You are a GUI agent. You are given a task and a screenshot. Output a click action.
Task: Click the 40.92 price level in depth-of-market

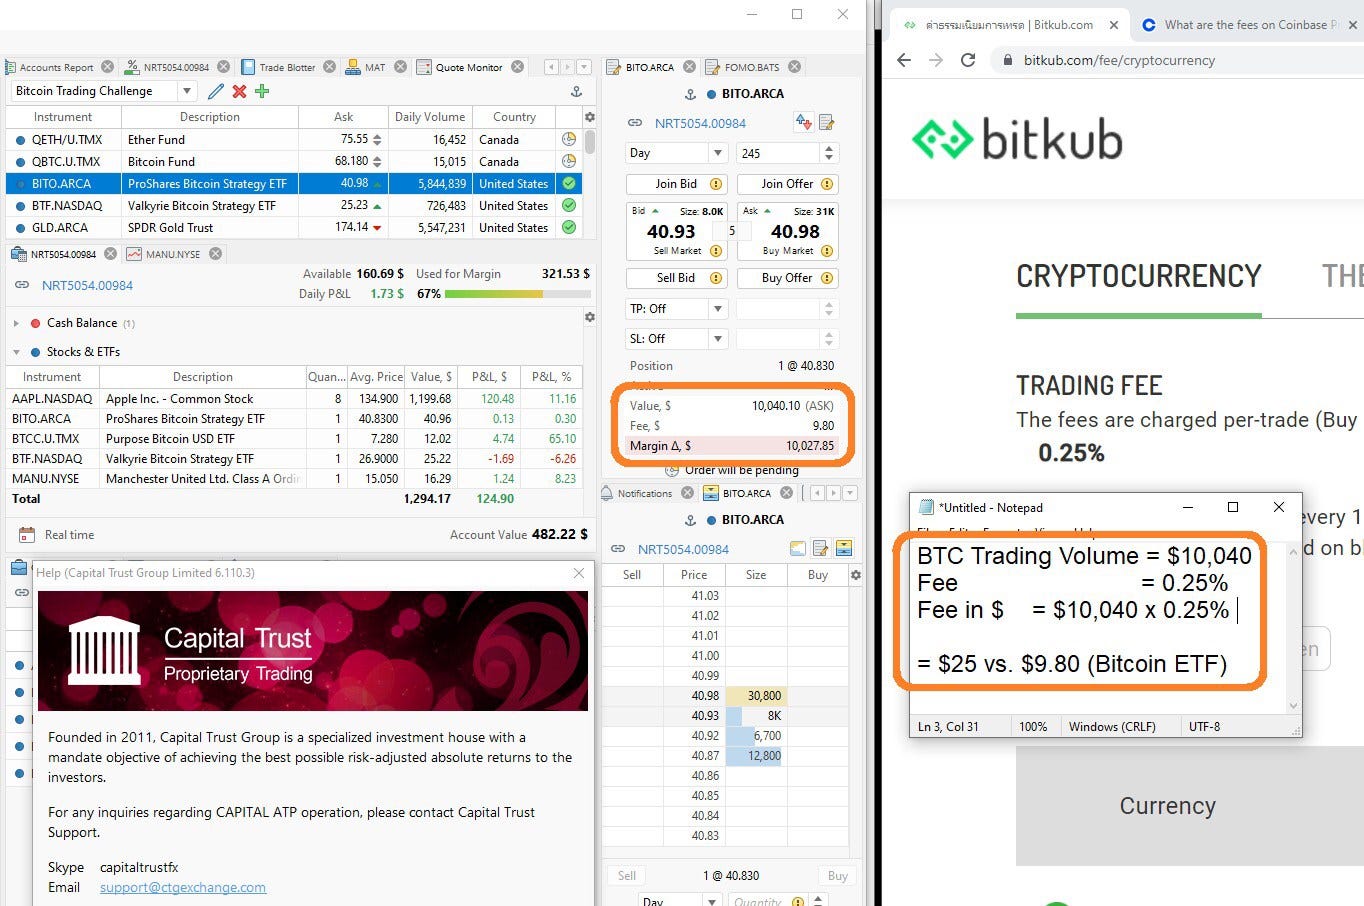point(705,735)
